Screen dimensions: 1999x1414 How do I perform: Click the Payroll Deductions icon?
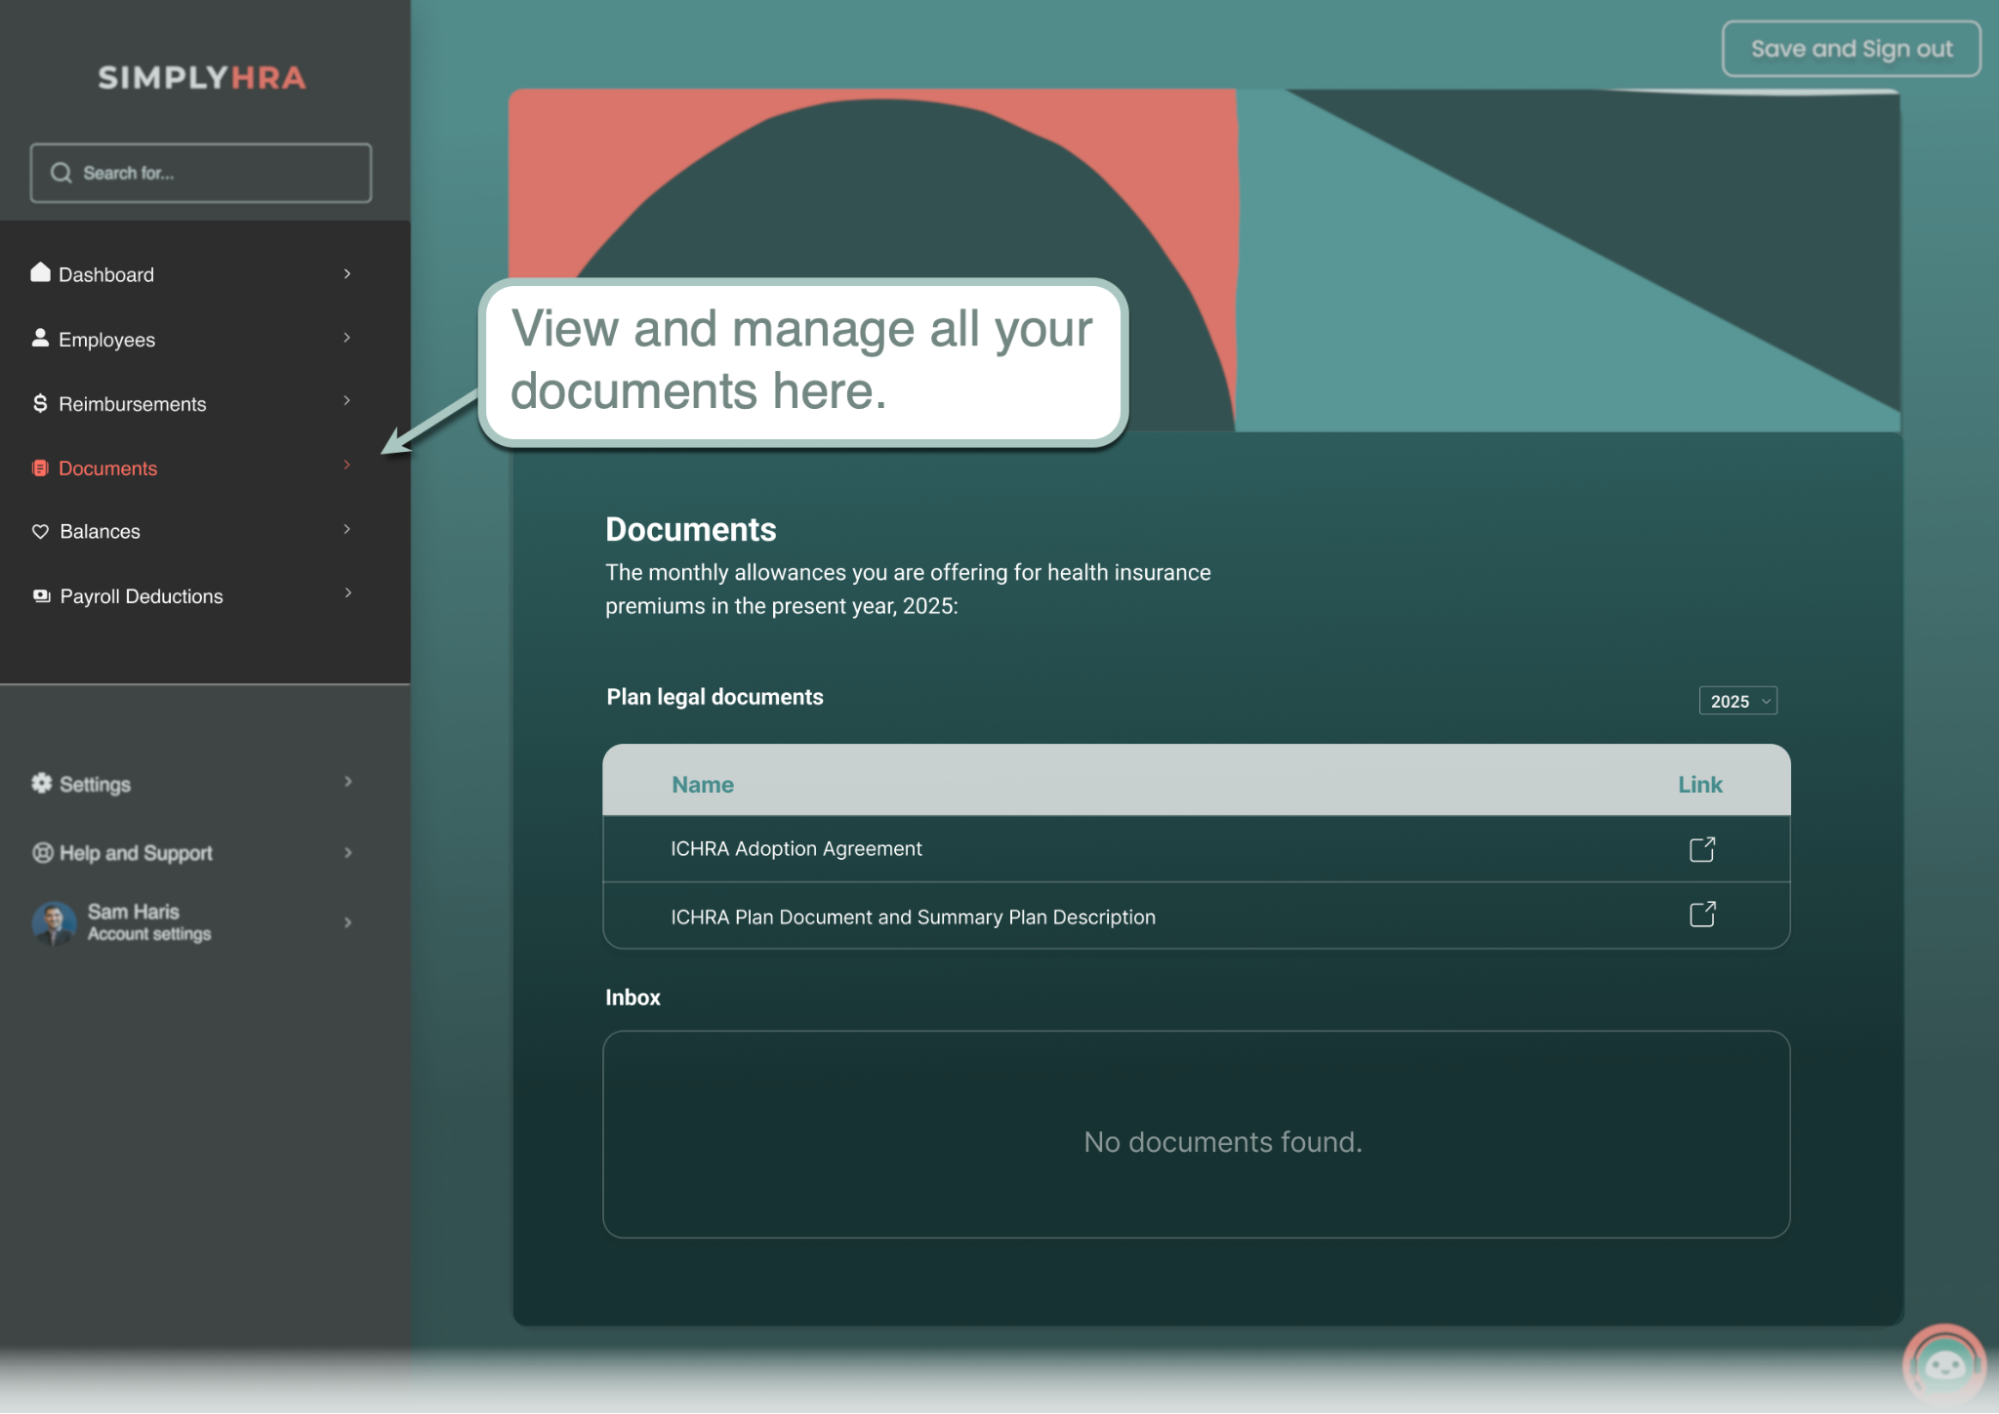[x=41, y=596]
